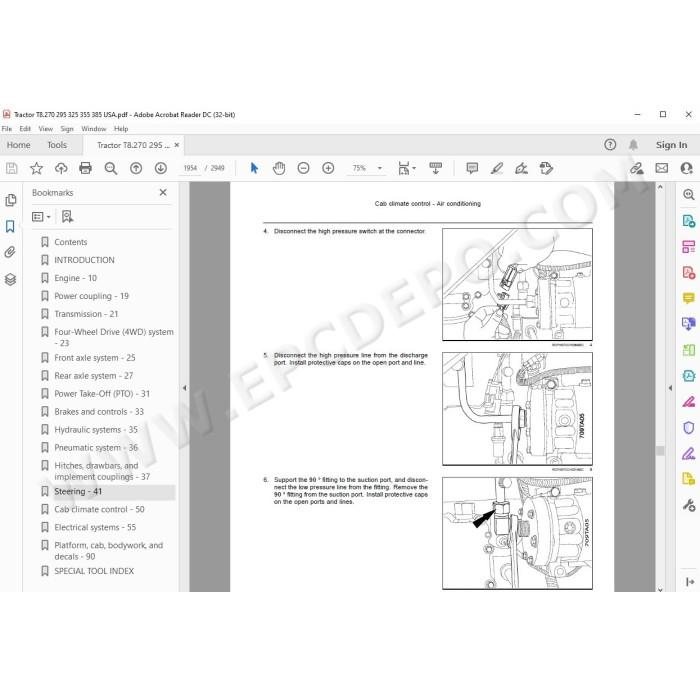Open the help question mark
The height and width of the screenshot is (700, 700).
click(x=610, y=145)
